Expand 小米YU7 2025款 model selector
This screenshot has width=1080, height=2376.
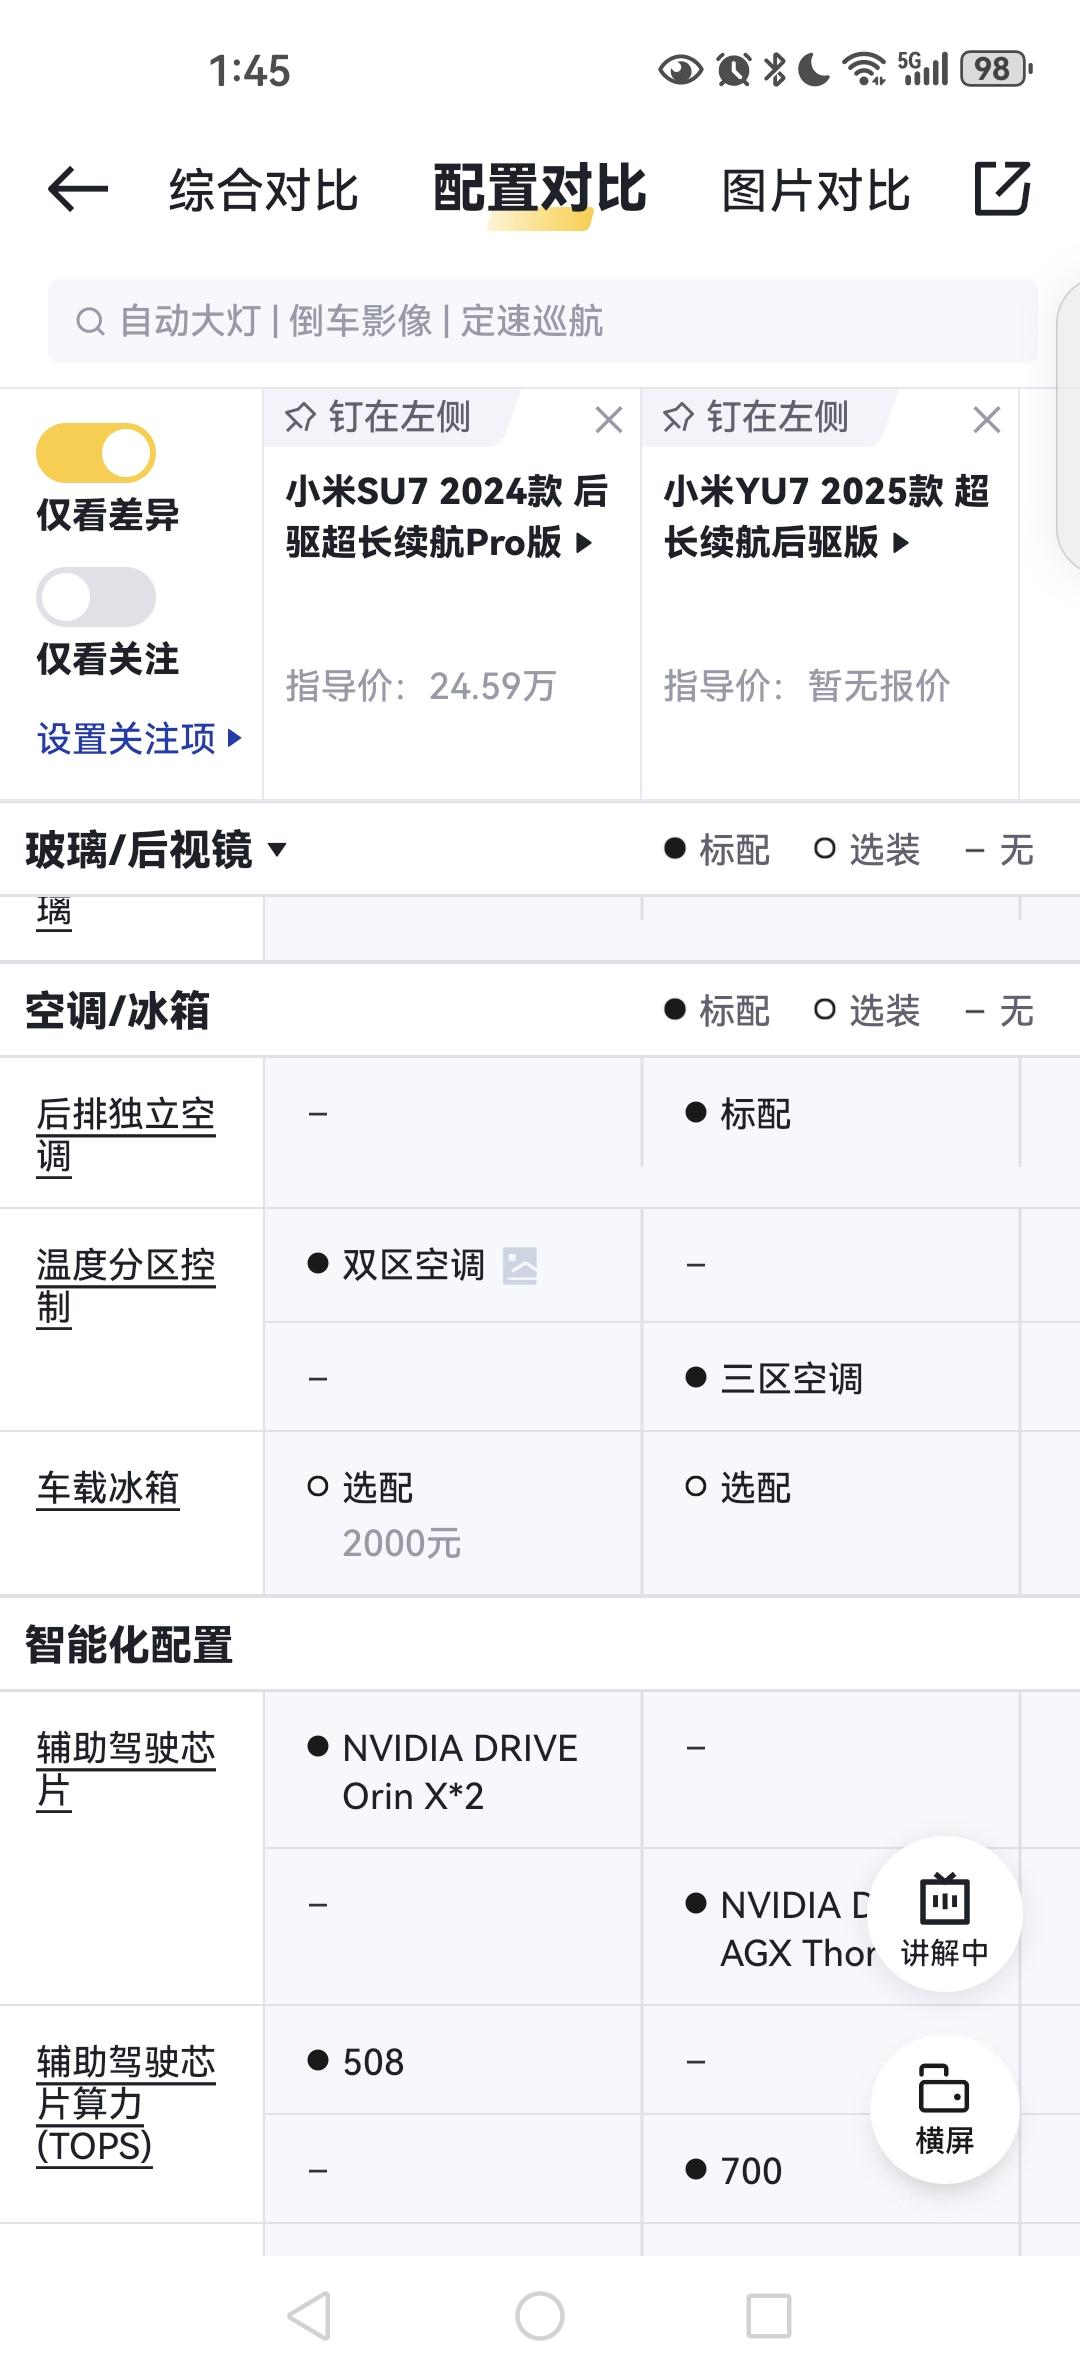coord(827,517)
